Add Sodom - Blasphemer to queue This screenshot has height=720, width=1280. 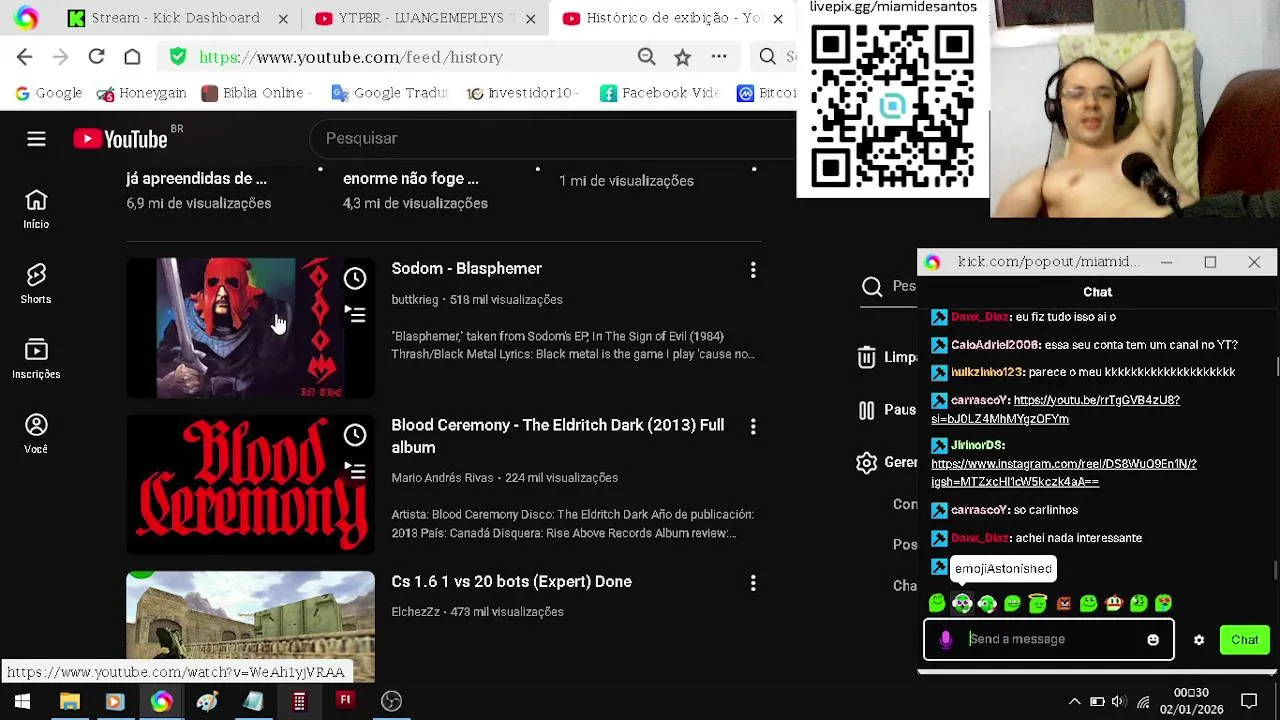[355, 314]
